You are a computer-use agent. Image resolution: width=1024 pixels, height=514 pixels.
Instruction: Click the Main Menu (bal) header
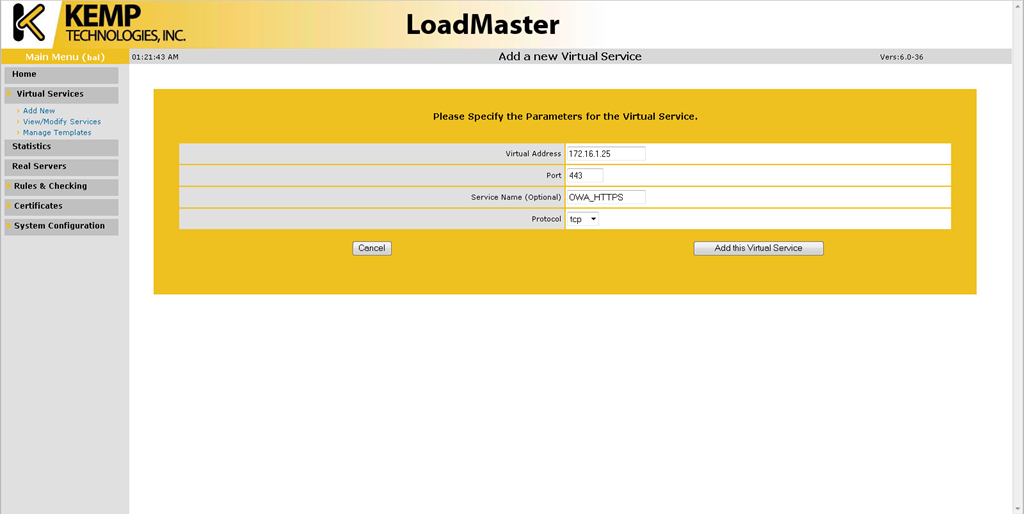65,57
